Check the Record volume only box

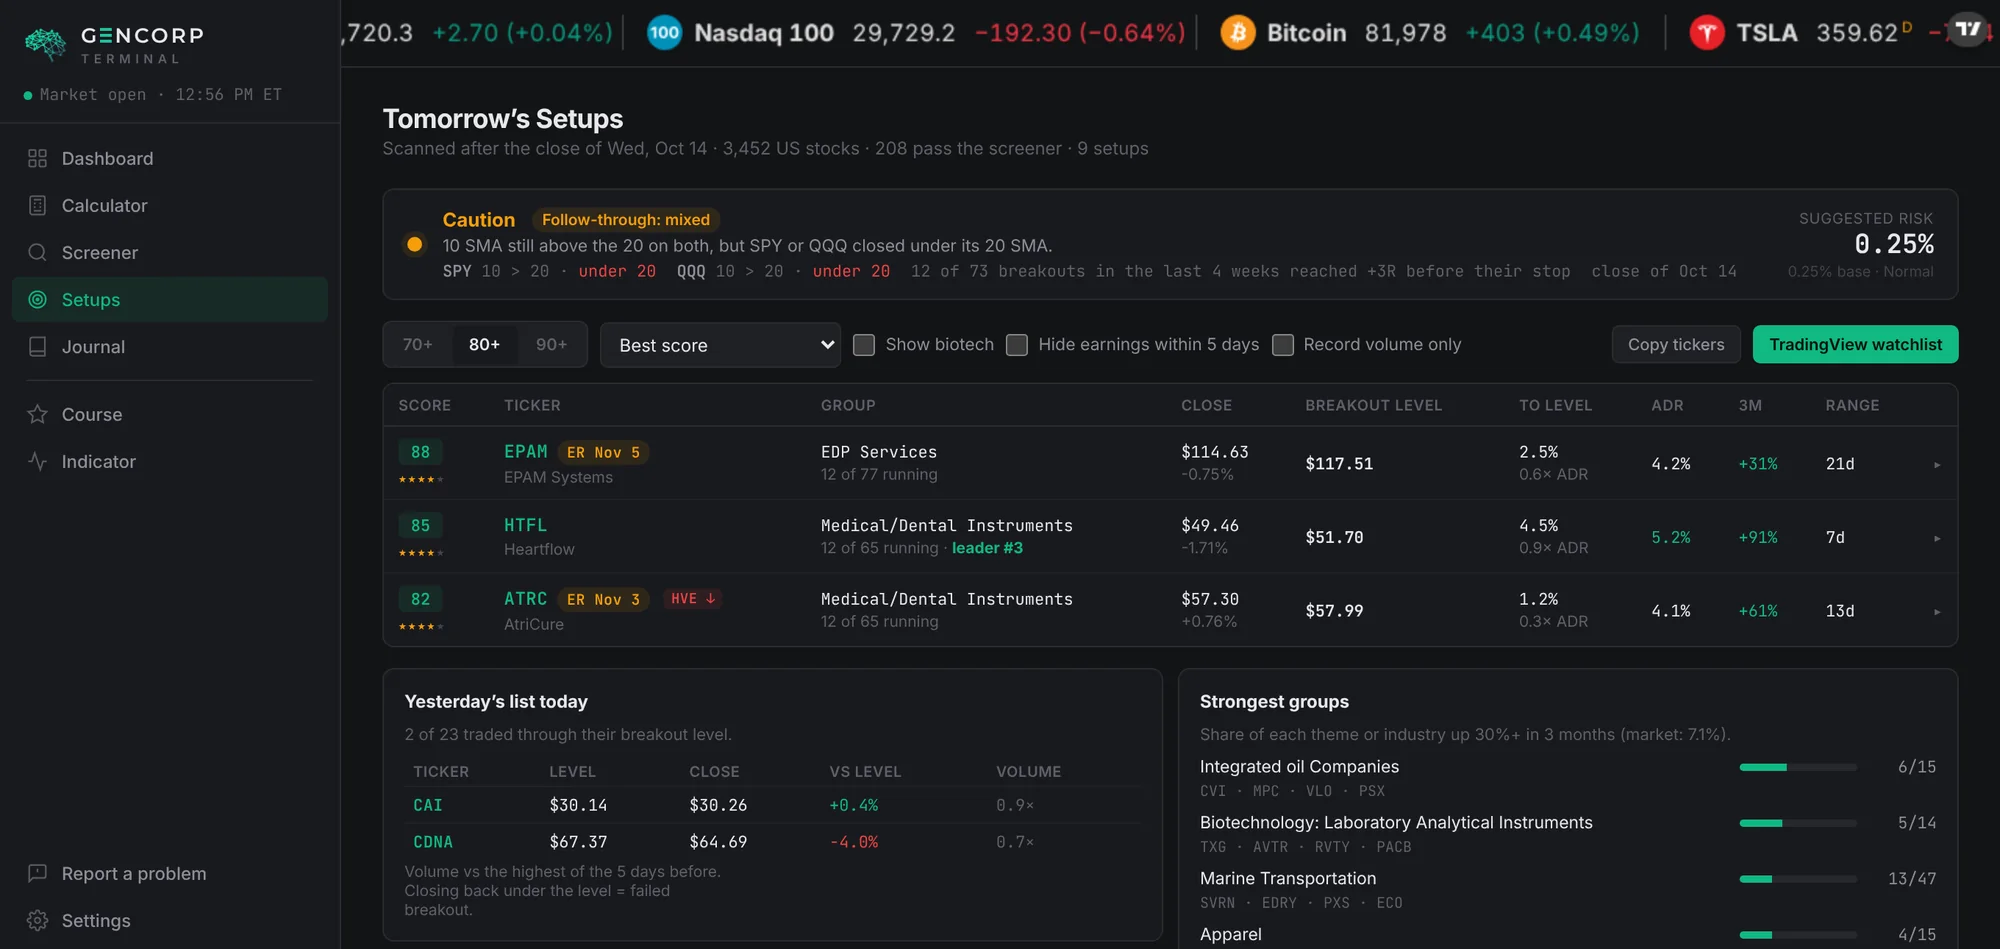click(1282, 345)
